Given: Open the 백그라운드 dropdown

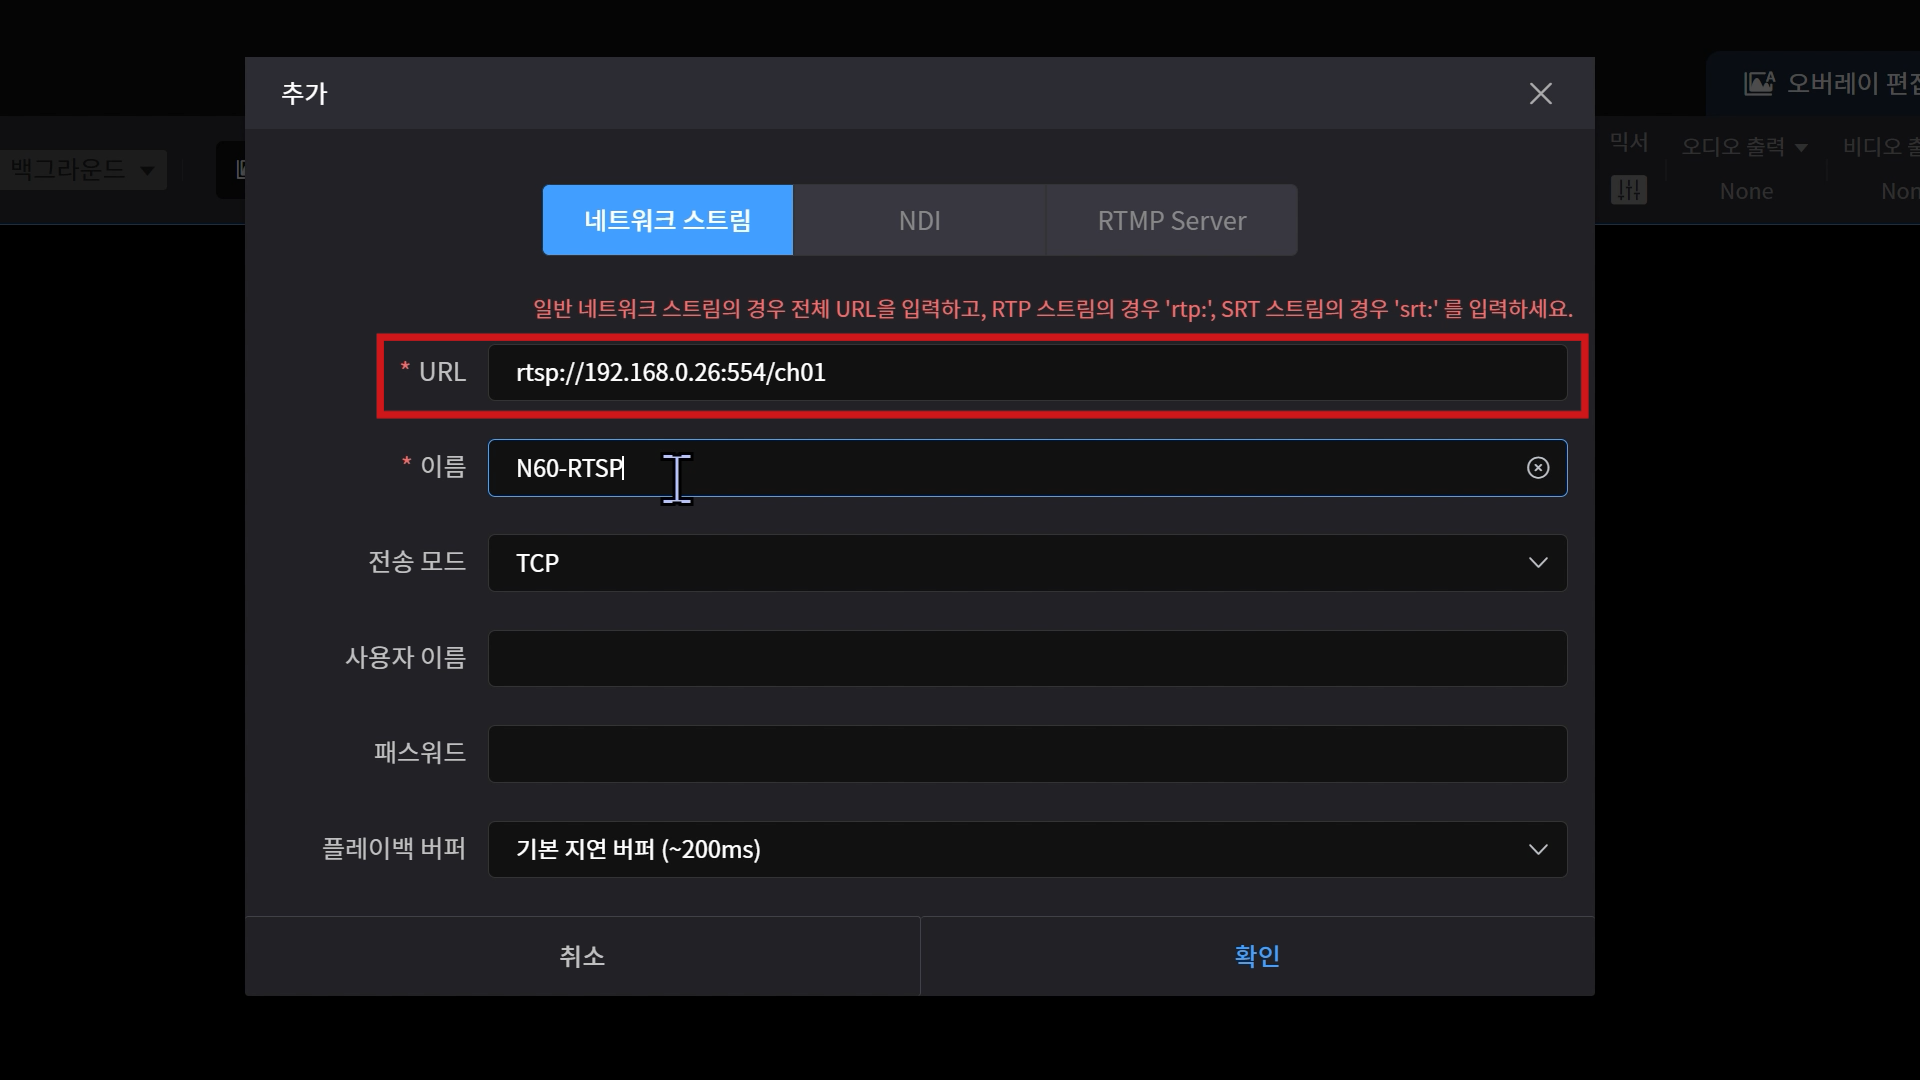Looking at the screenshot, I should click(82, 170).
